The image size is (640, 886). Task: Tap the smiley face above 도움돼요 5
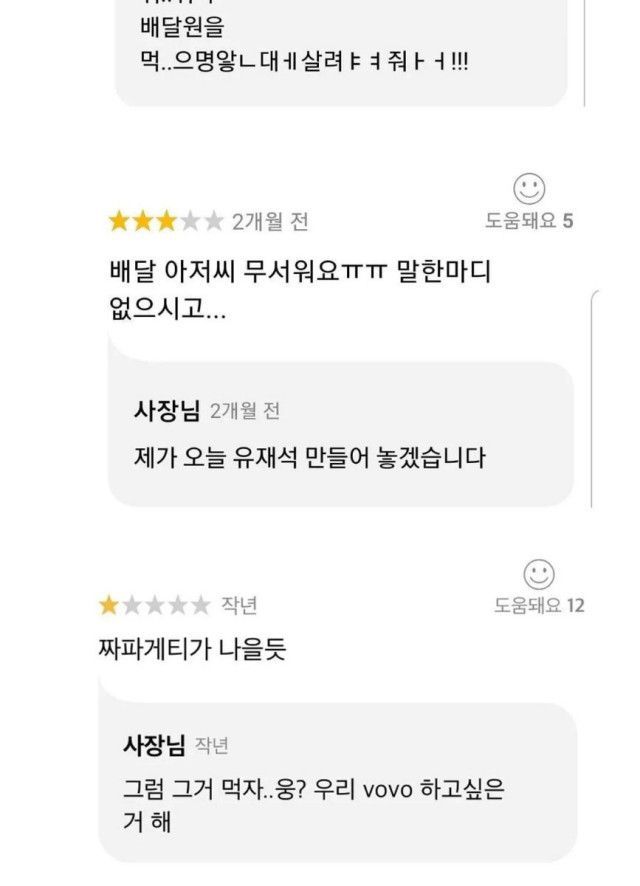point(529,188)
